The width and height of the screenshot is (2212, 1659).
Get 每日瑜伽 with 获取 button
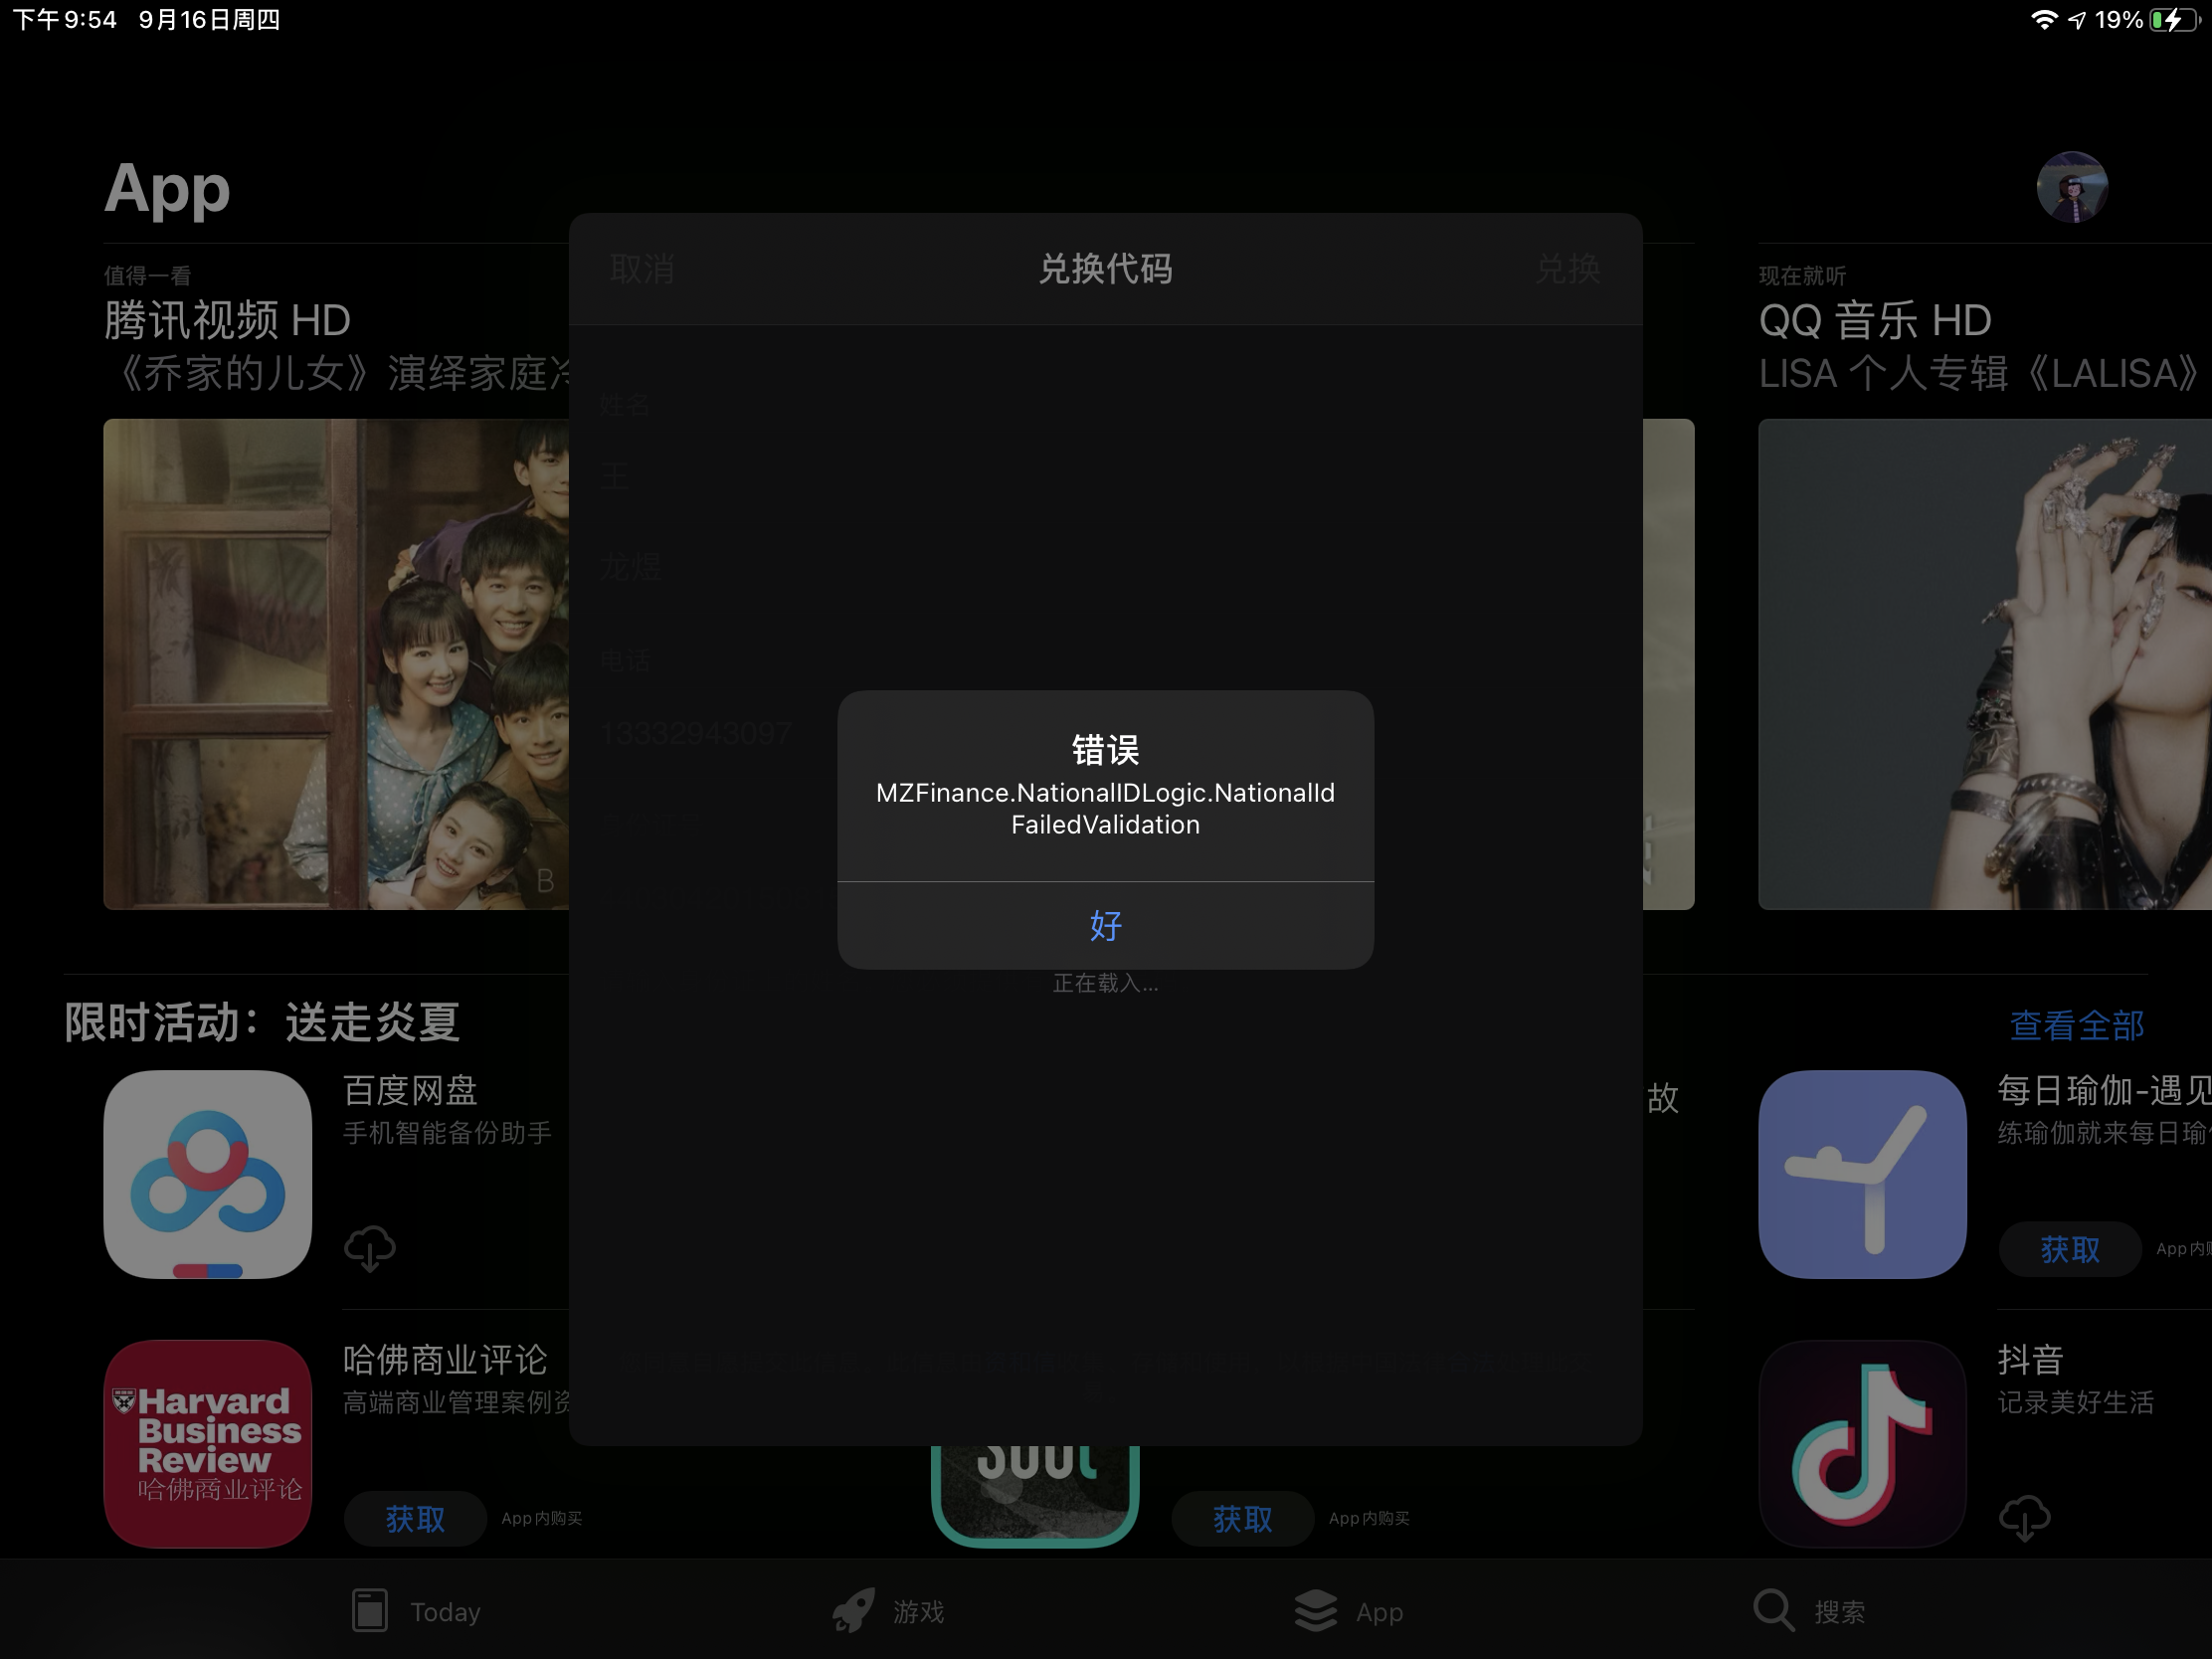pos(2069,1248)
